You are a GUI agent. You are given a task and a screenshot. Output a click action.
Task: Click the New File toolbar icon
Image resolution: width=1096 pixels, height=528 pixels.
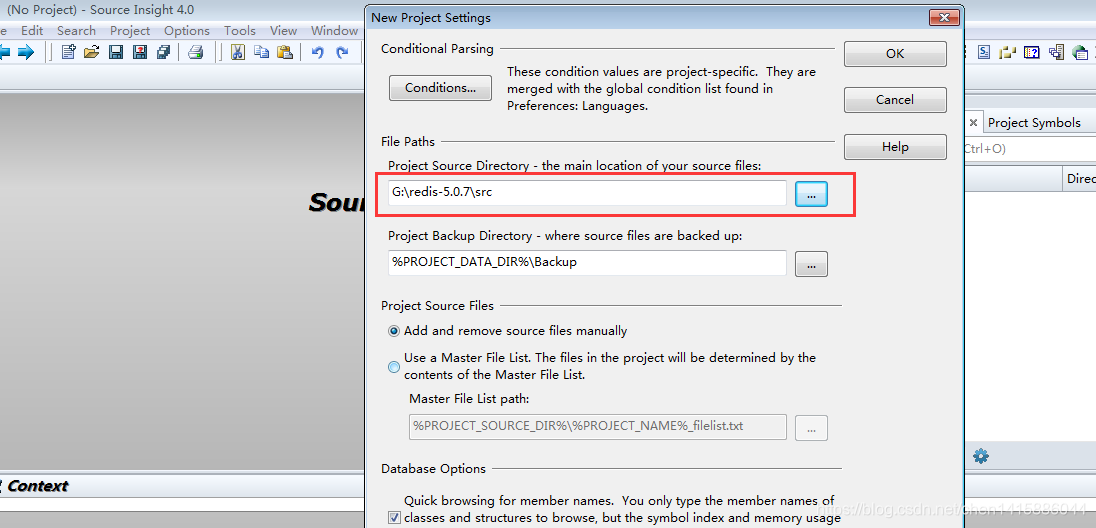68,52
